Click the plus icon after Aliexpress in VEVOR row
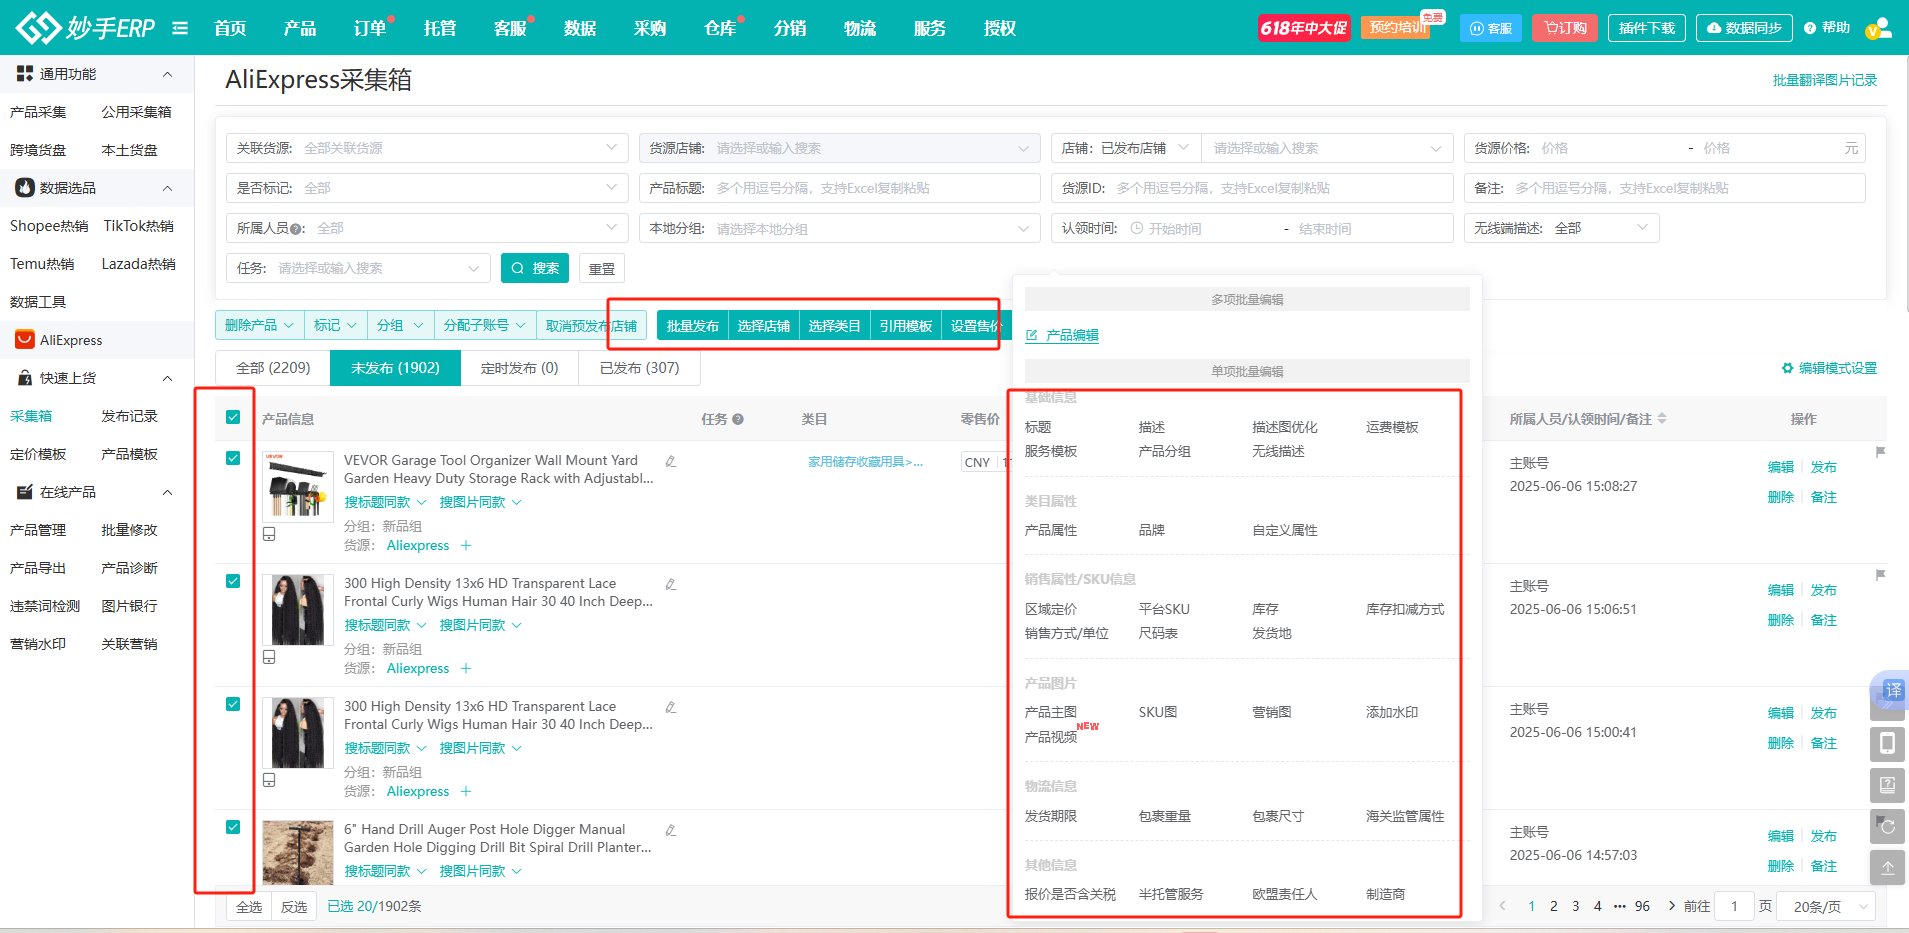This screenshot has width=1909, height=933. pyautogui.click(x=466, y=545)
